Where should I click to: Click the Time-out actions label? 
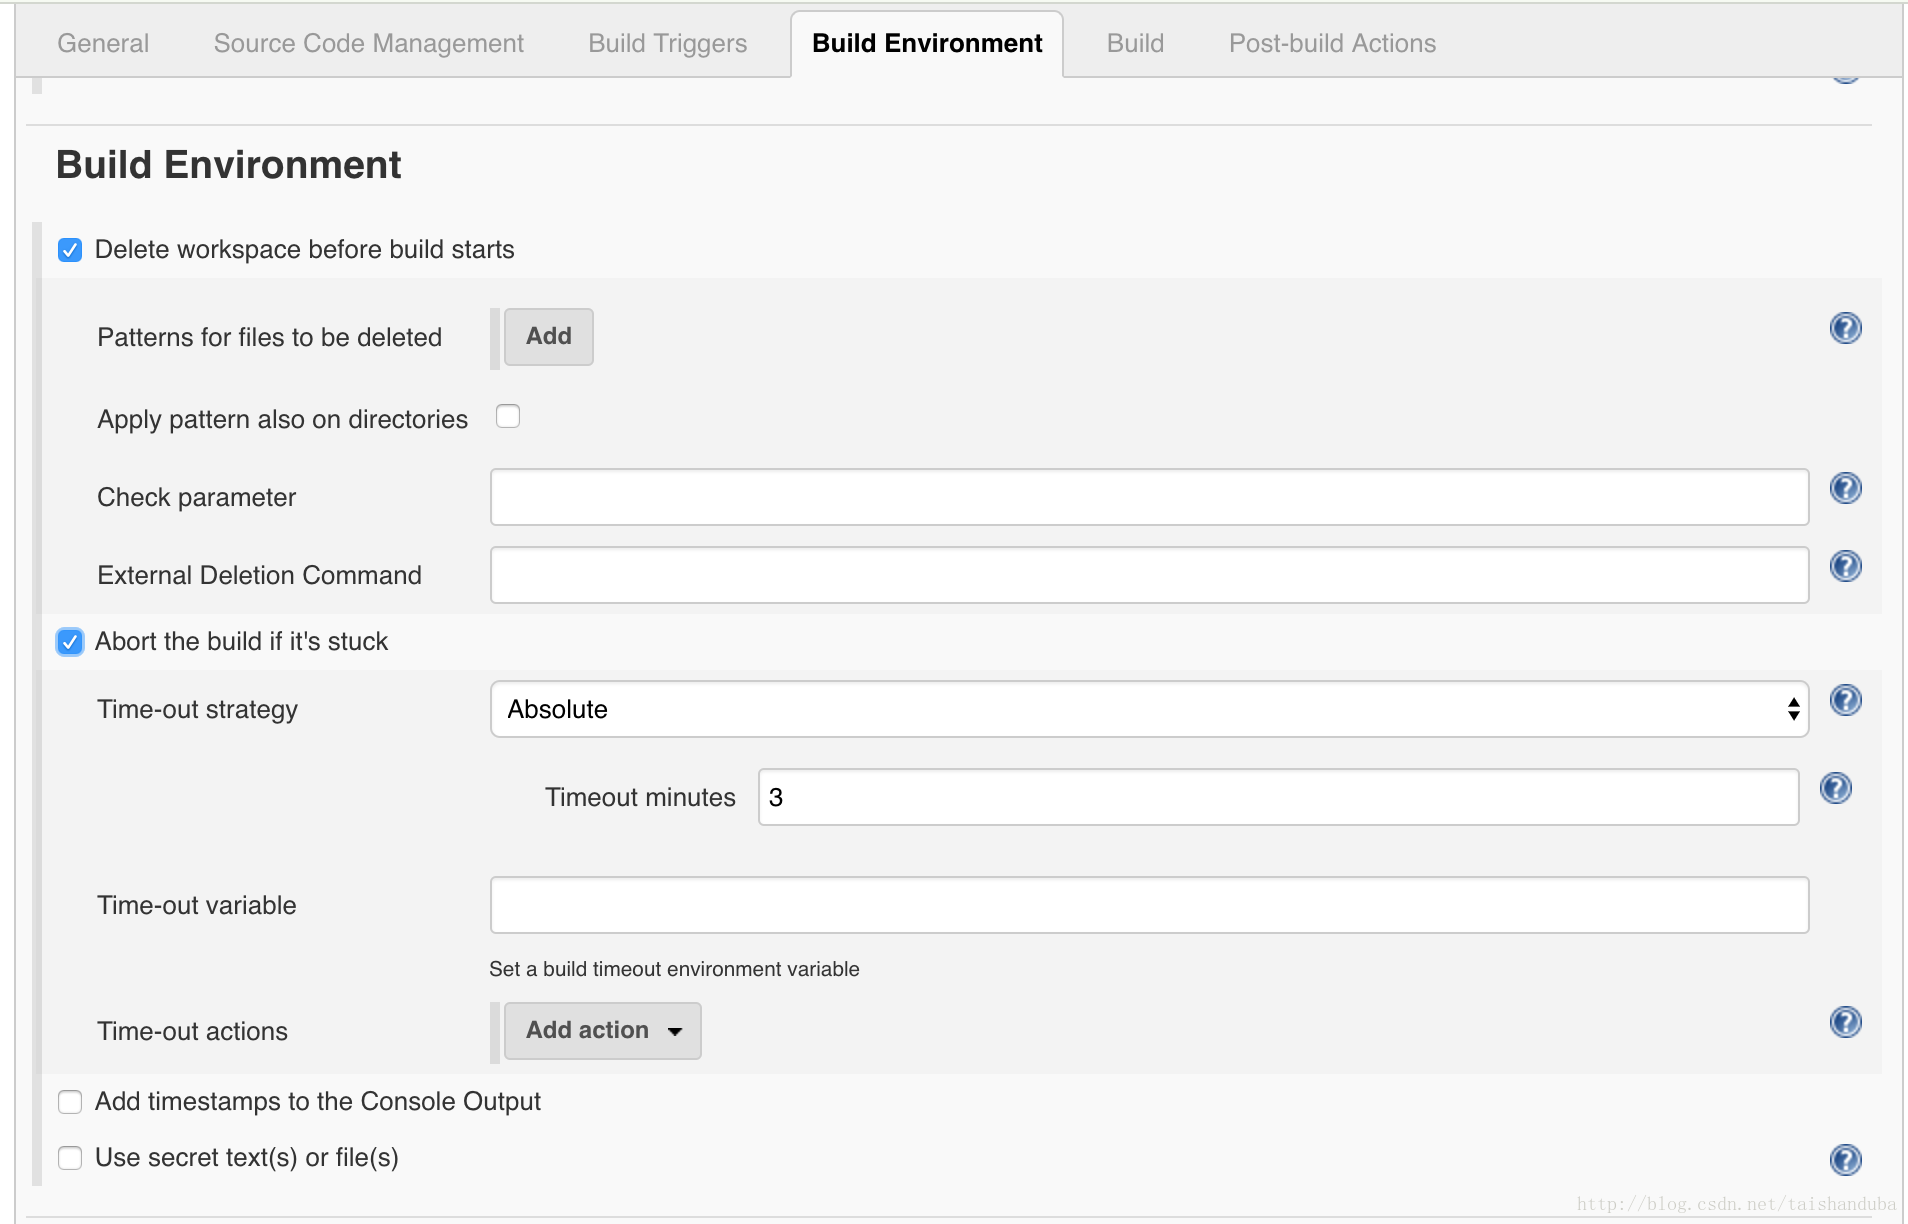[x=192, y=1031]
